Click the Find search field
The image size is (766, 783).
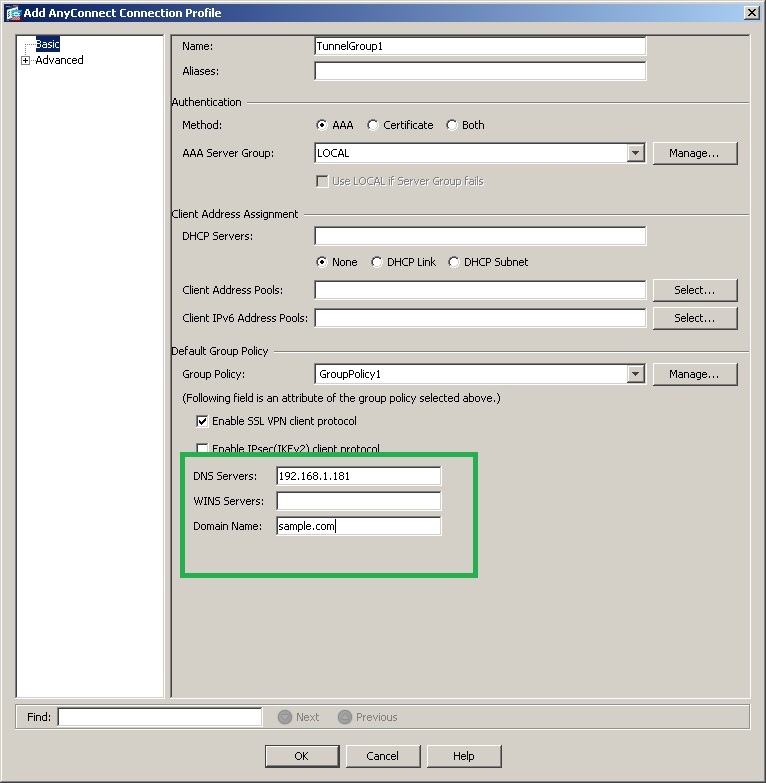point(160,717)
